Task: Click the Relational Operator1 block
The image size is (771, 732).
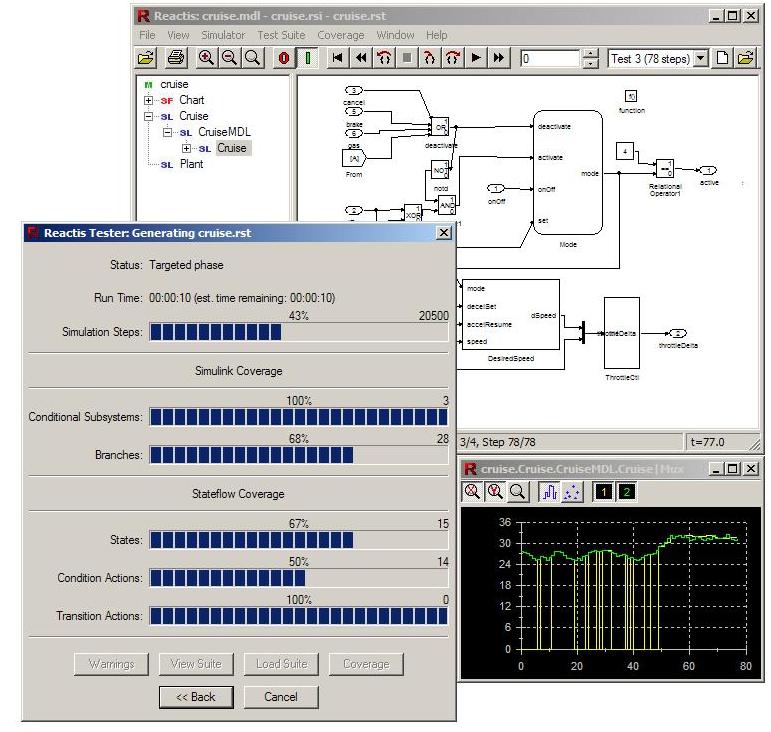Action: [x=665, y=169]
